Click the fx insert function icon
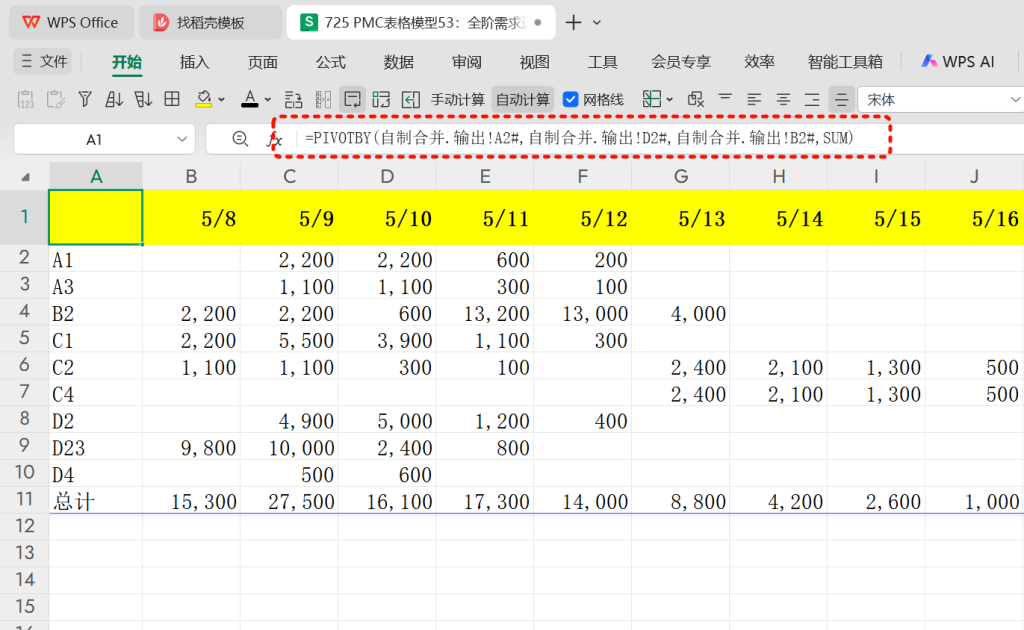This screenshot has width=1024, height=630. (275, 139)
